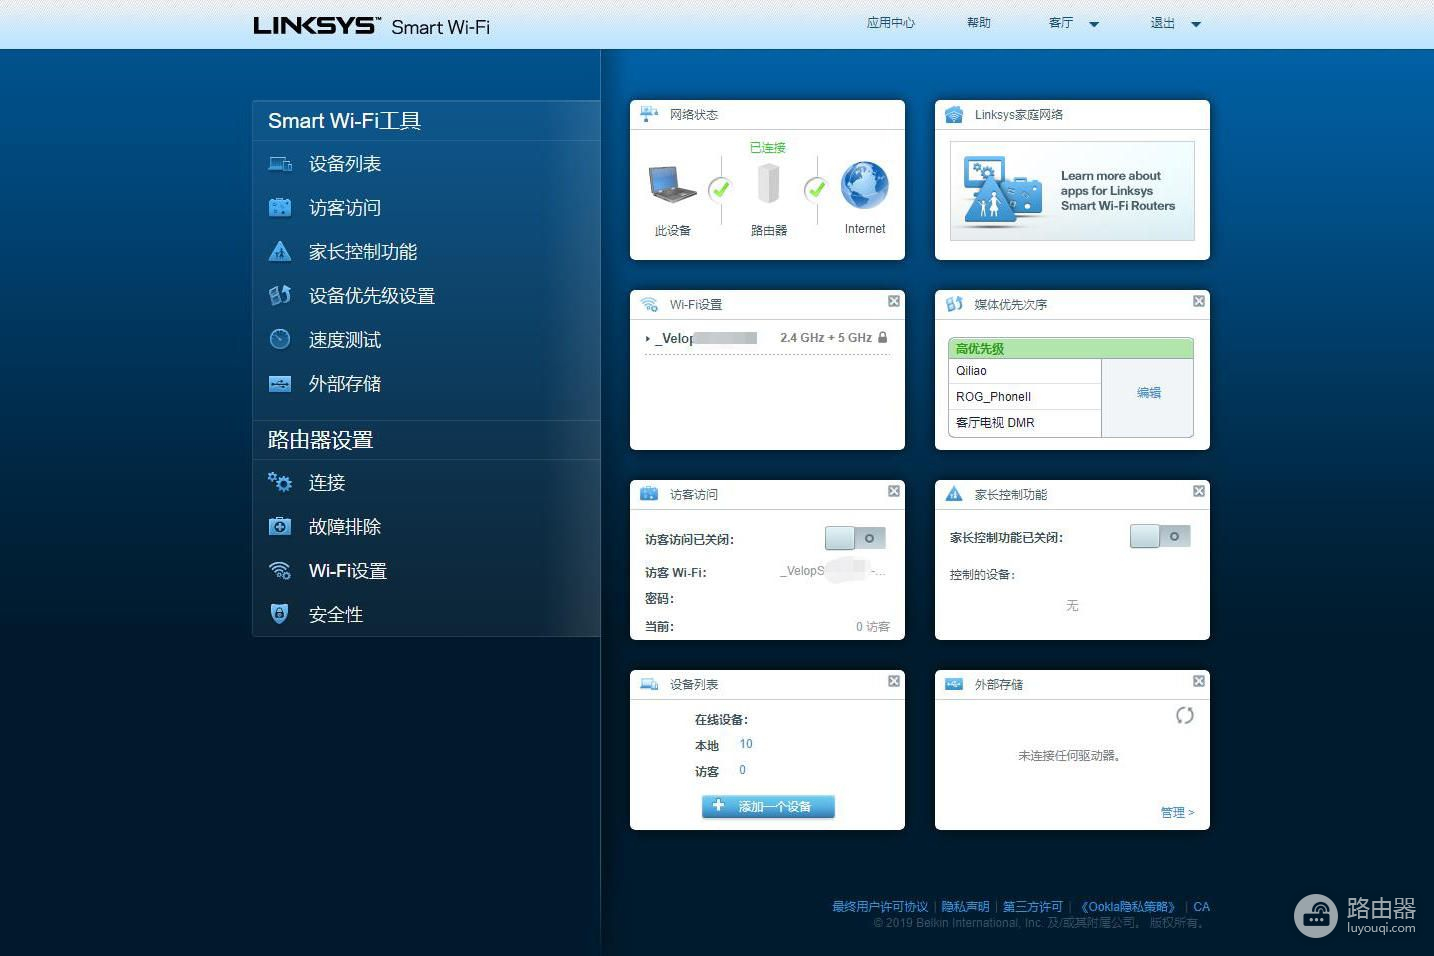The width and height of the screenshot is (1434, 956).
Task: Open the 应用中心 menu item
Action: click(x=890, y=23)
